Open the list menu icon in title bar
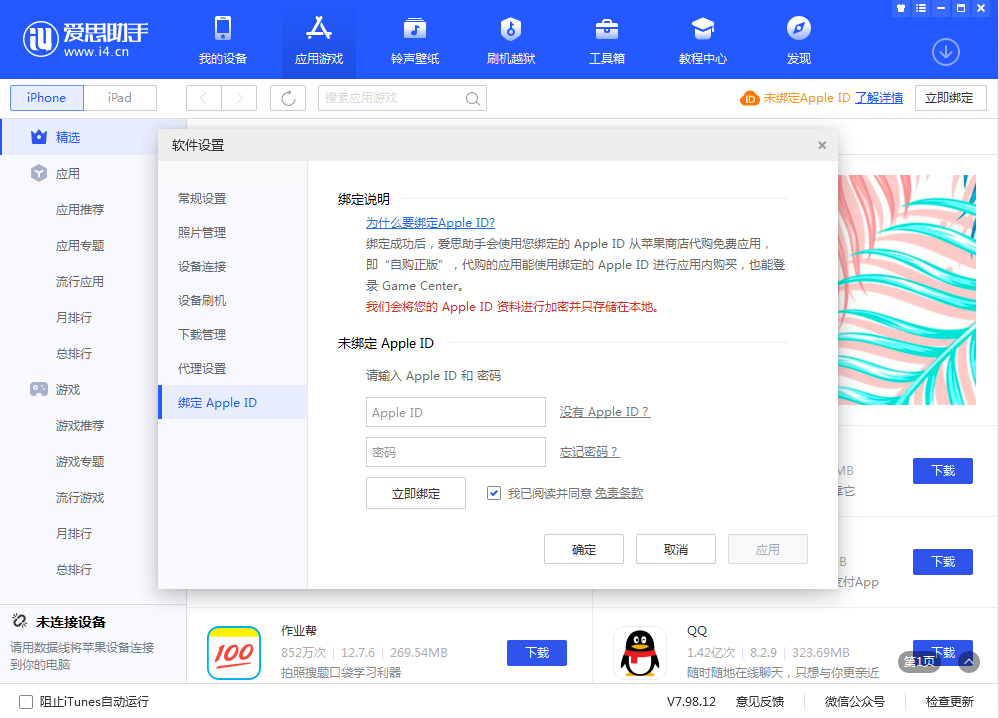Viewport: 999px width, 718px height. [921, 8]
